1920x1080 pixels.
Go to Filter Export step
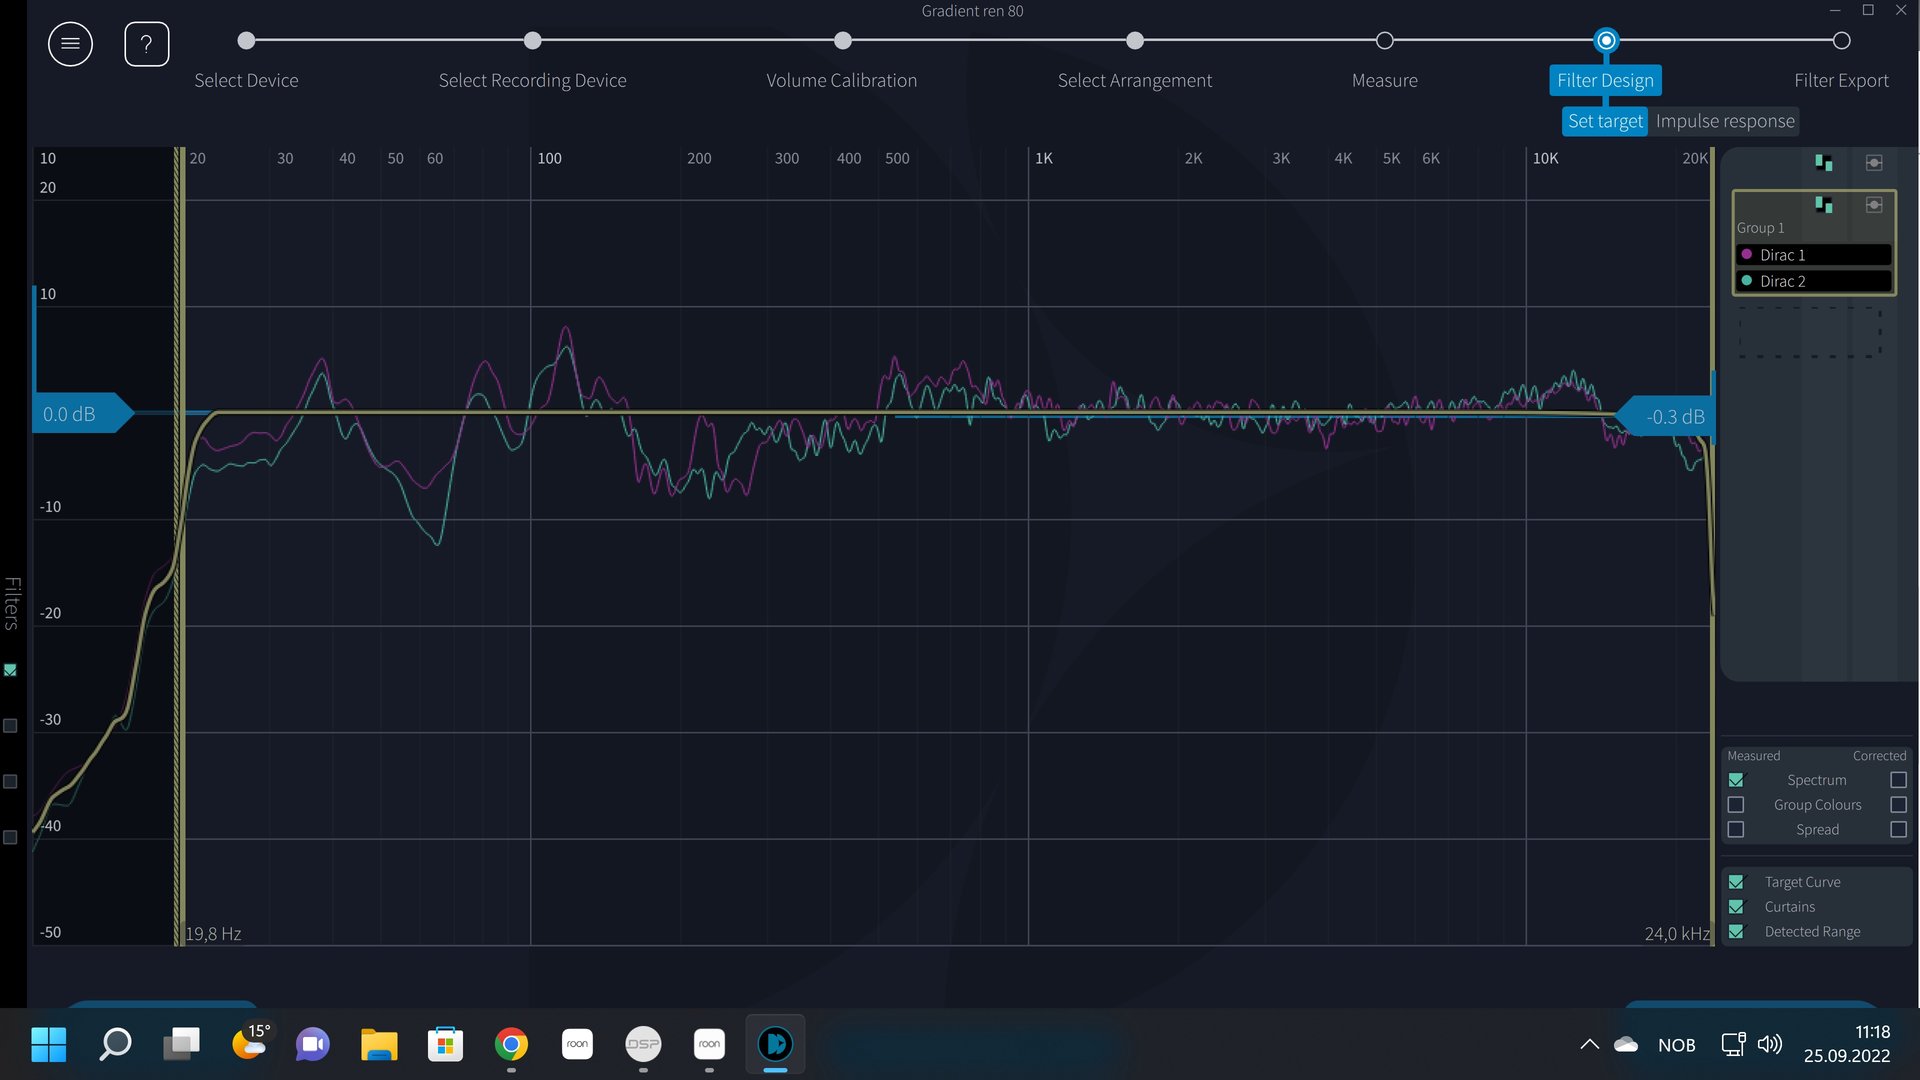1841,80
